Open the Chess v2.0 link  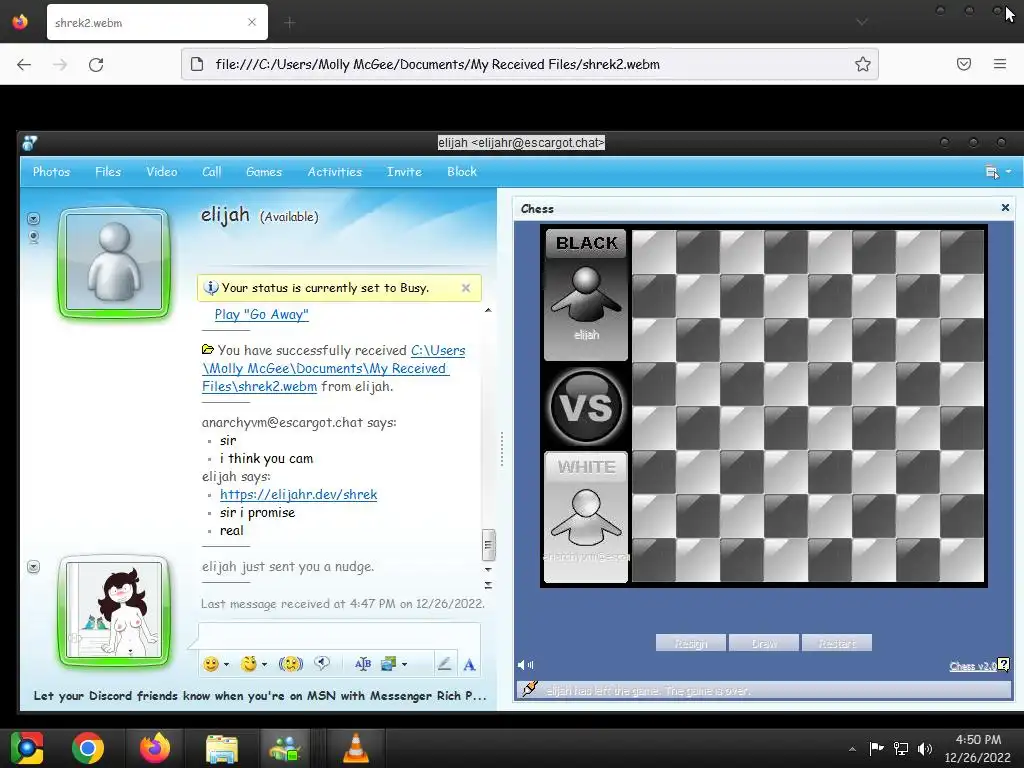click(972, 666)
